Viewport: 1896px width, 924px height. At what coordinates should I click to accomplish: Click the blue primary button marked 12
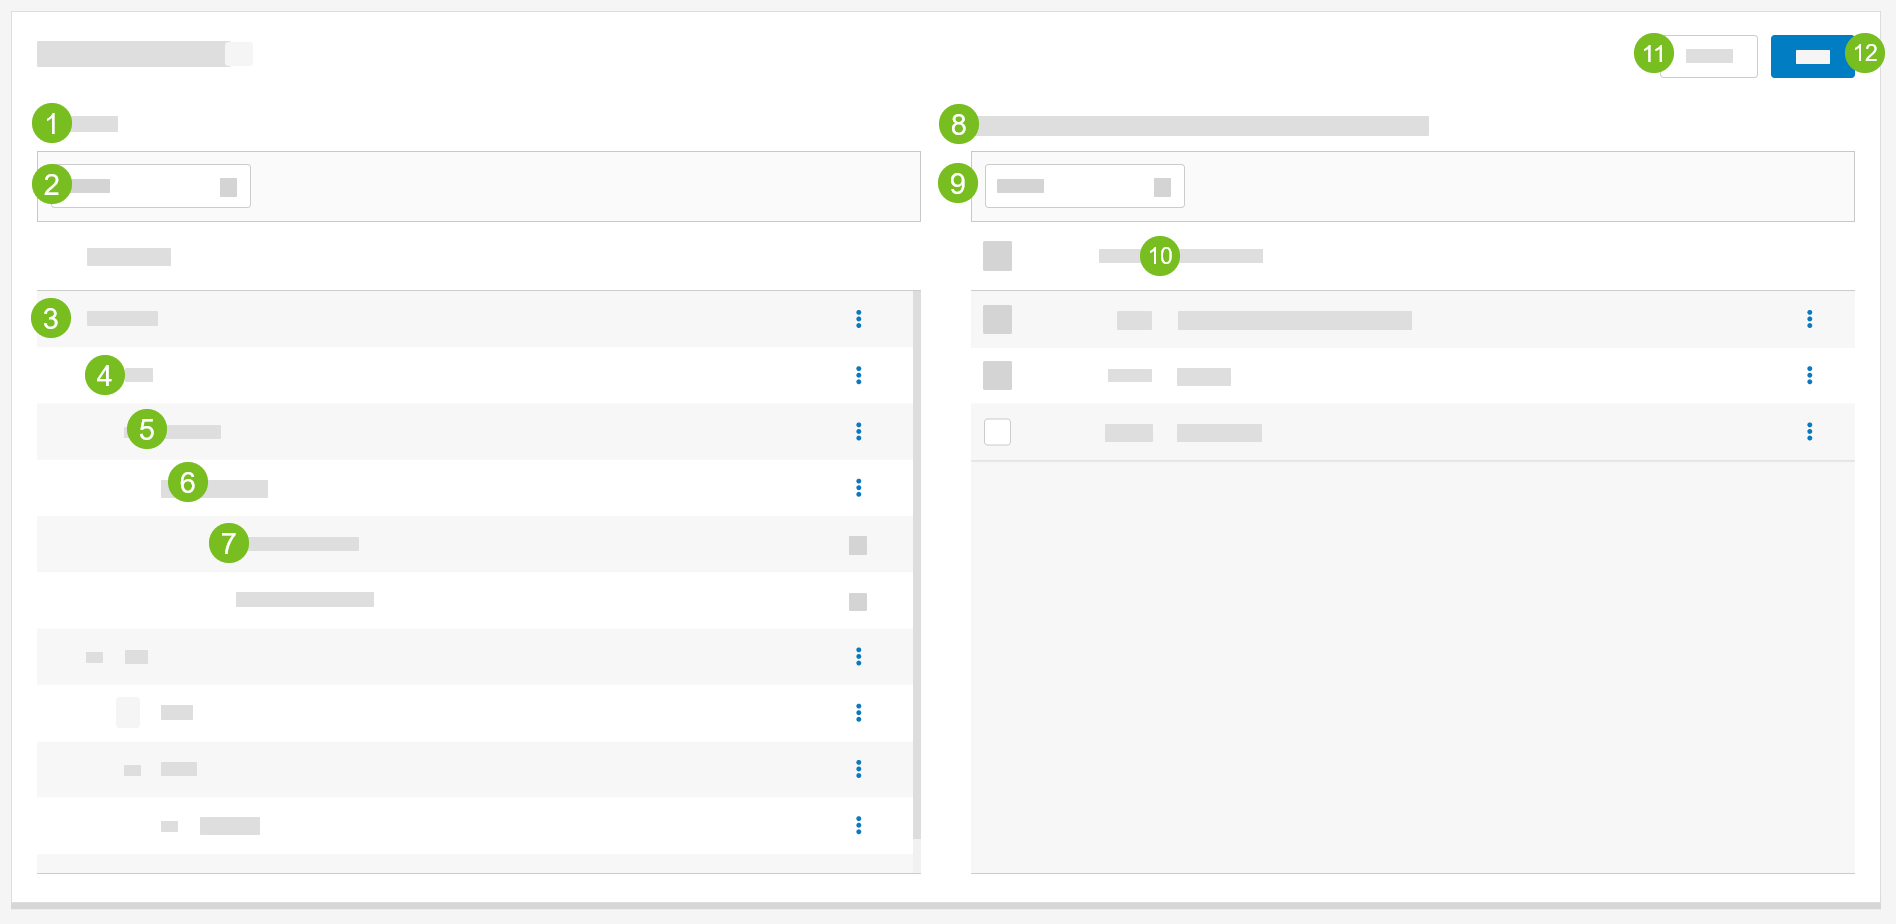[1811, 57]
